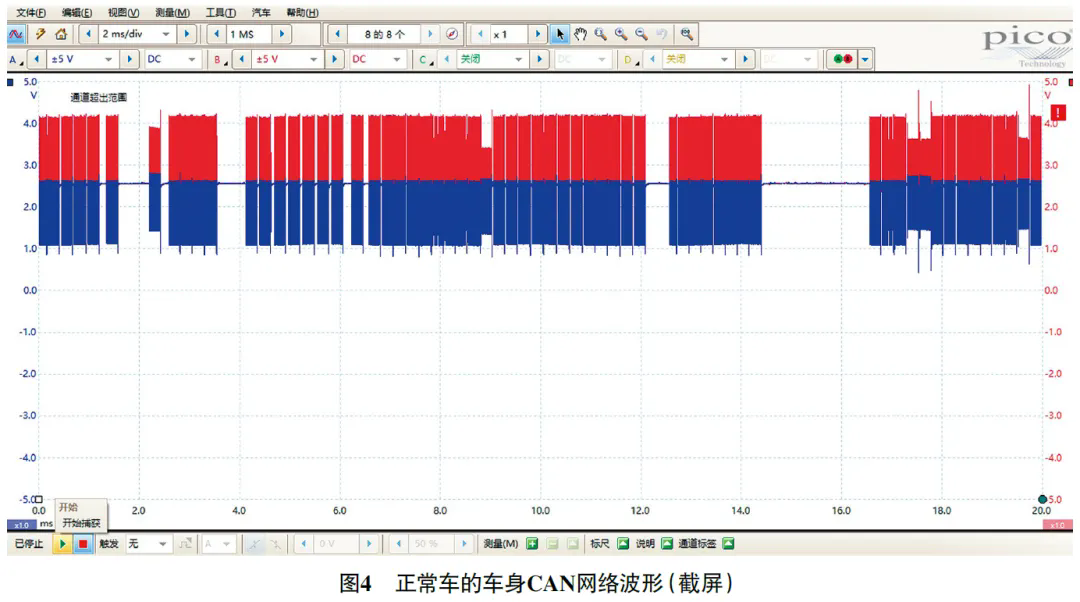Stop capture with red stop button
1080x602 pixels.
coord(83,544)
